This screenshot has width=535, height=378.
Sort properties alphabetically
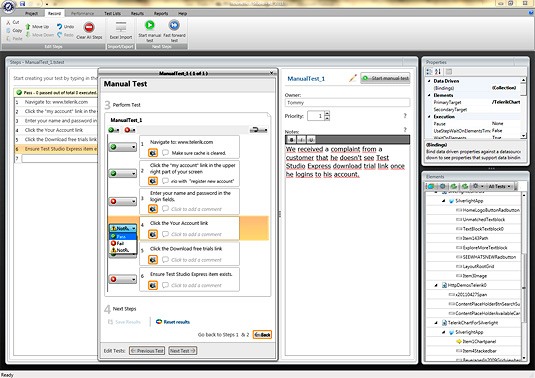pos(438,72)
